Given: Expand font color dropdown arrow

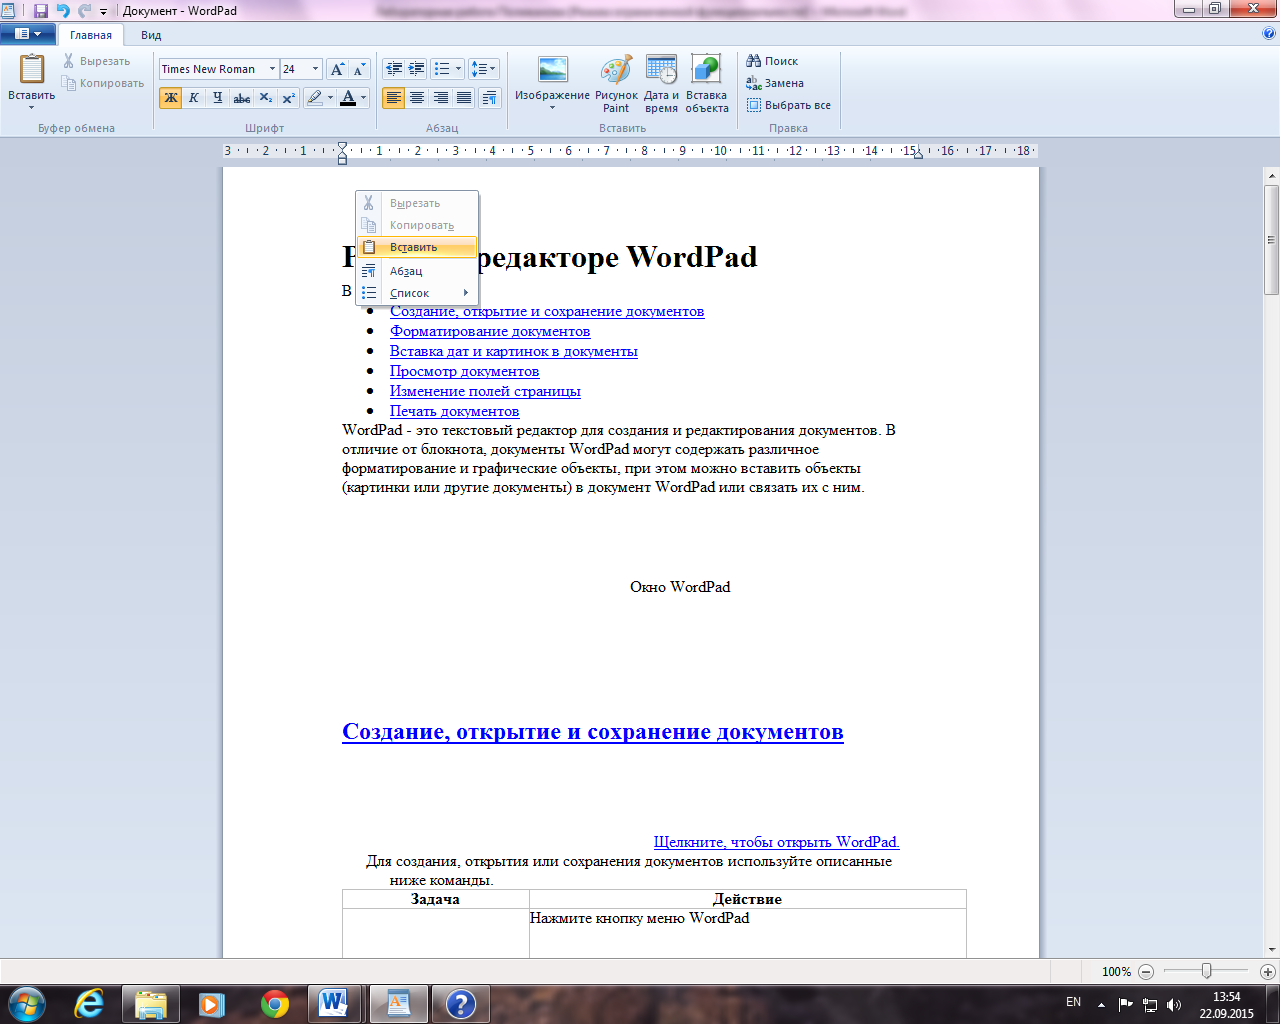Looking at the screenshot, I should click(364, 98).
